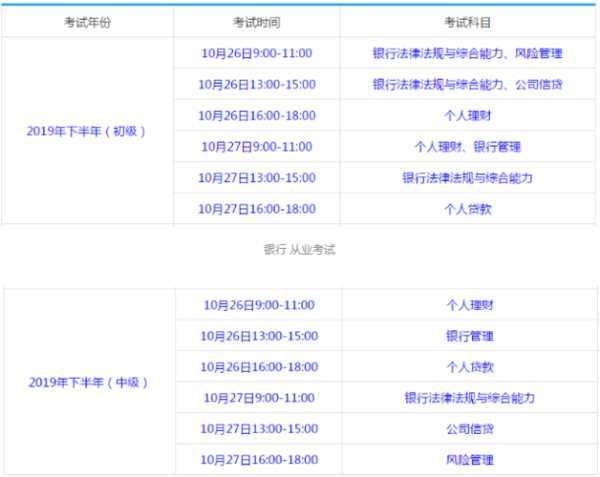This screenshot has width=600, height=477.
Task: Open the 公司信贷 subject in 中级 table
Action: (468, 429)
